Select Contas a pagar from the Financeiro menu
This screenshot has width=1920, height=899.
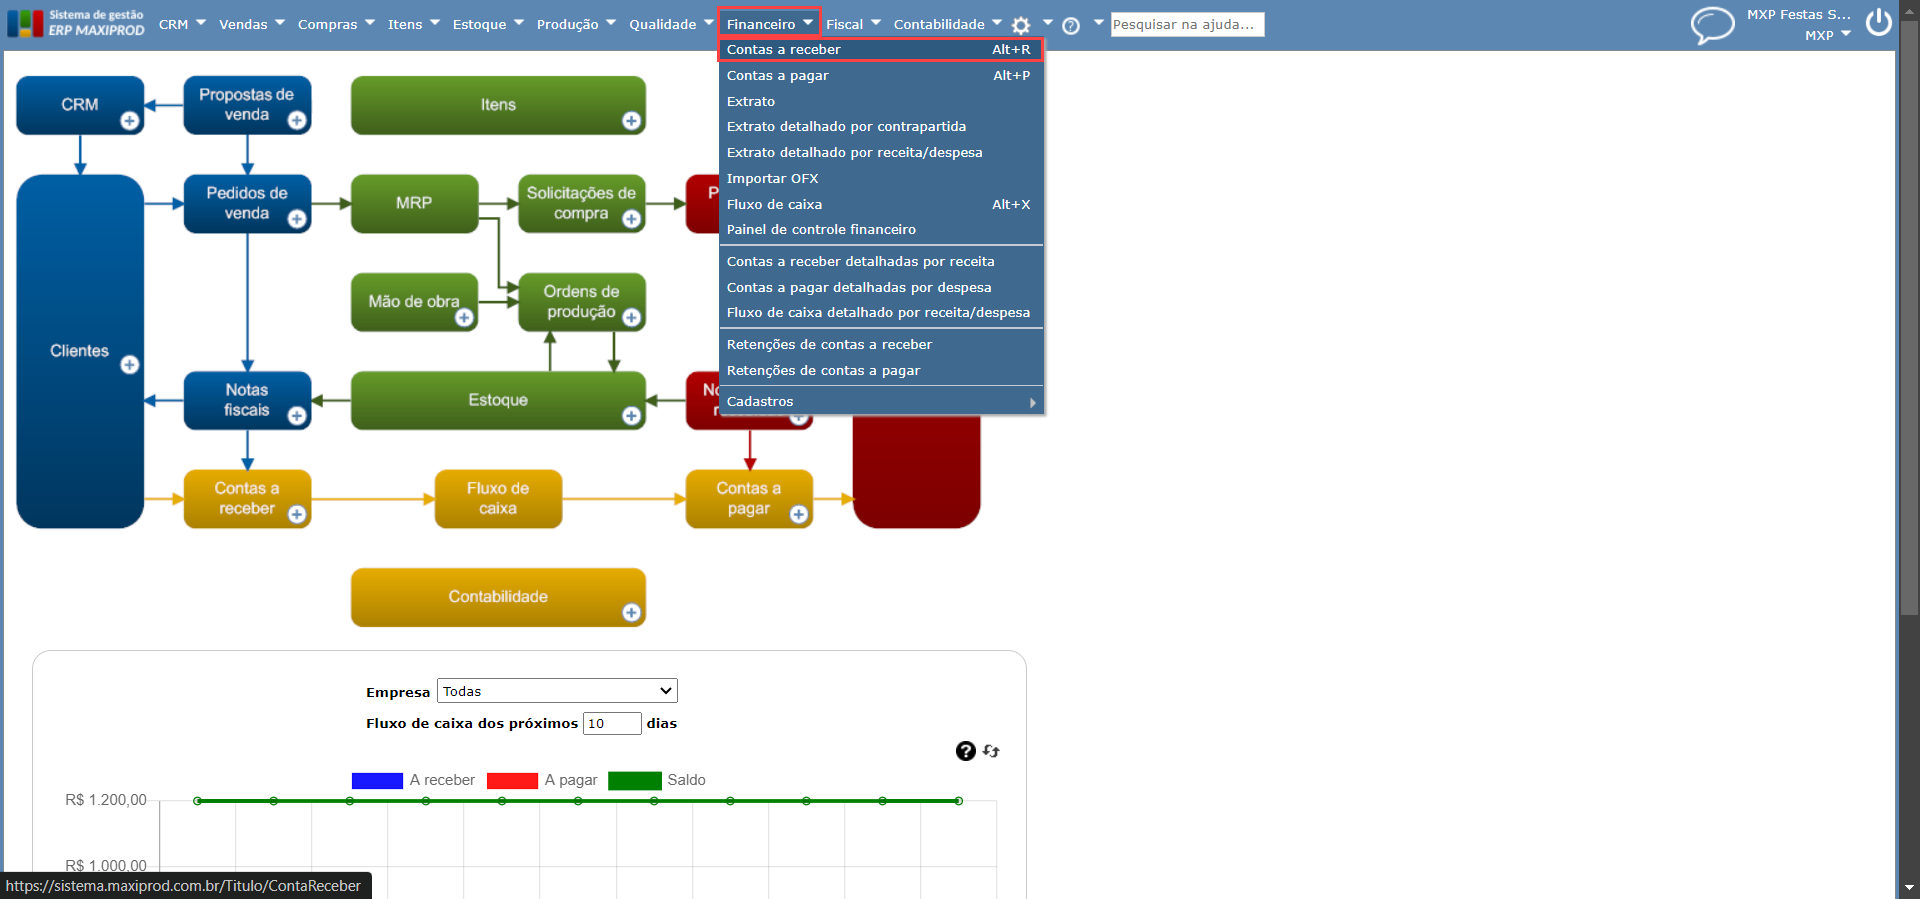880,75
